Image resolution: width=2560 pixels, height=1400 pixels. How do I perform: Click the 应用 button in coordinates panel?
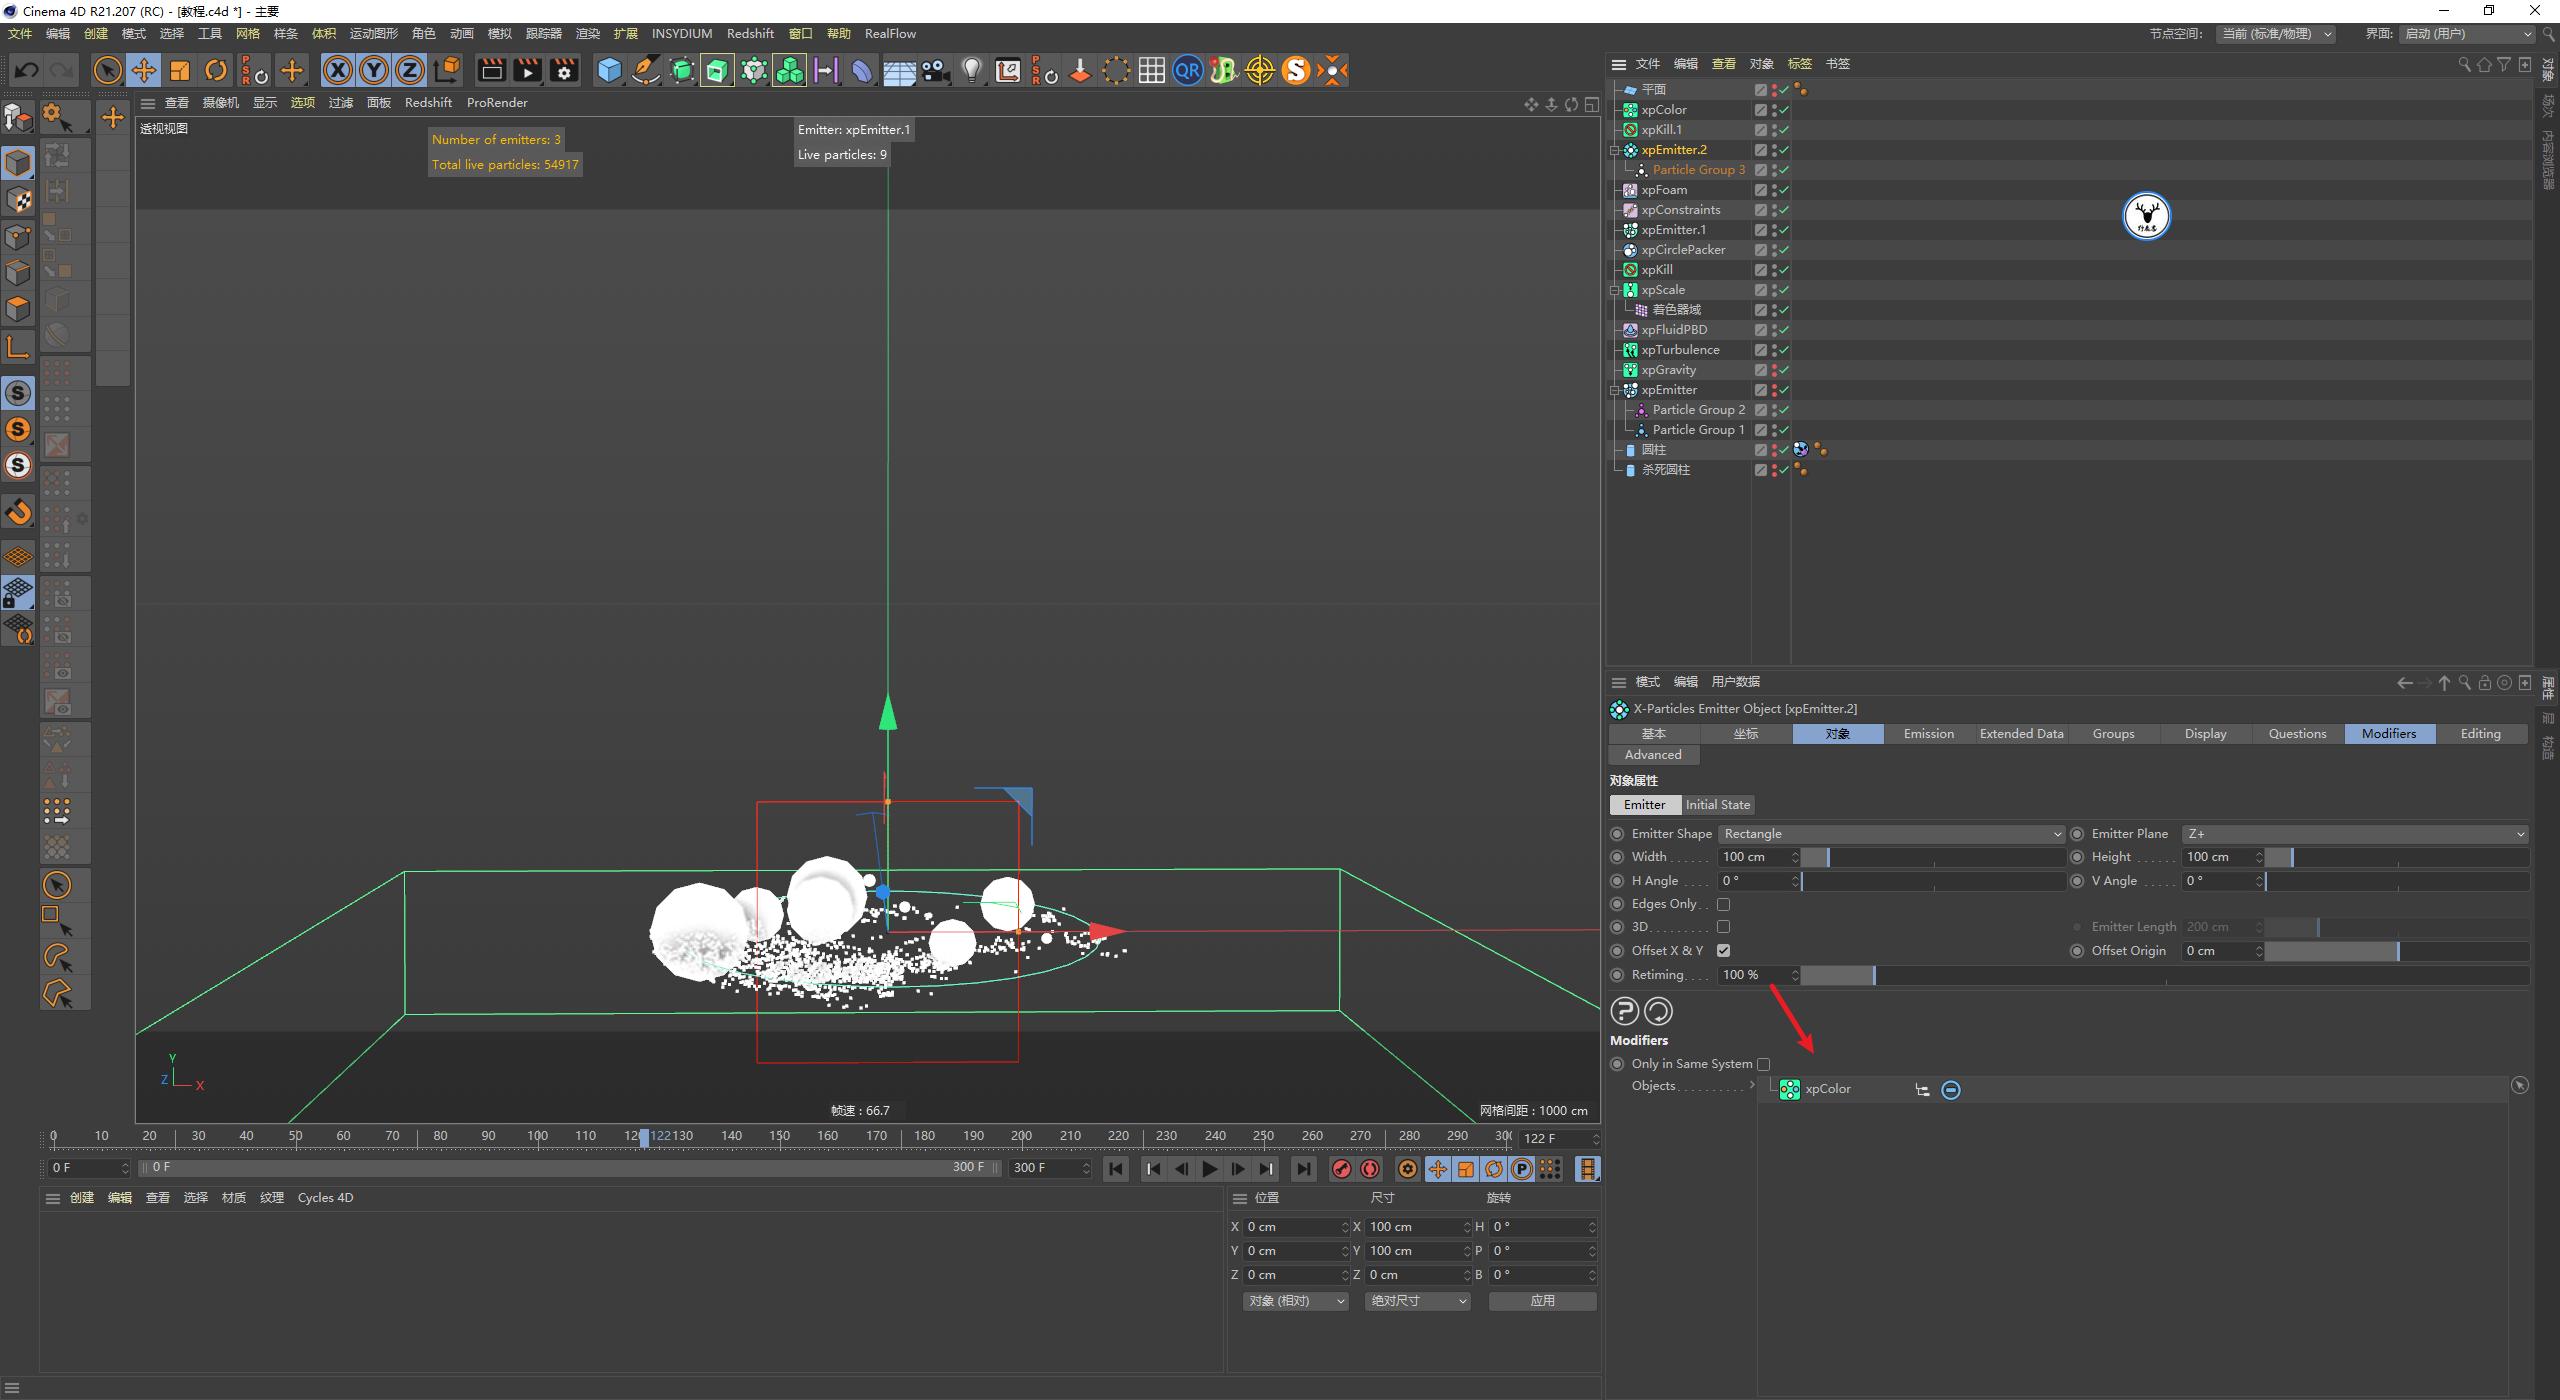[1542, 1301]
